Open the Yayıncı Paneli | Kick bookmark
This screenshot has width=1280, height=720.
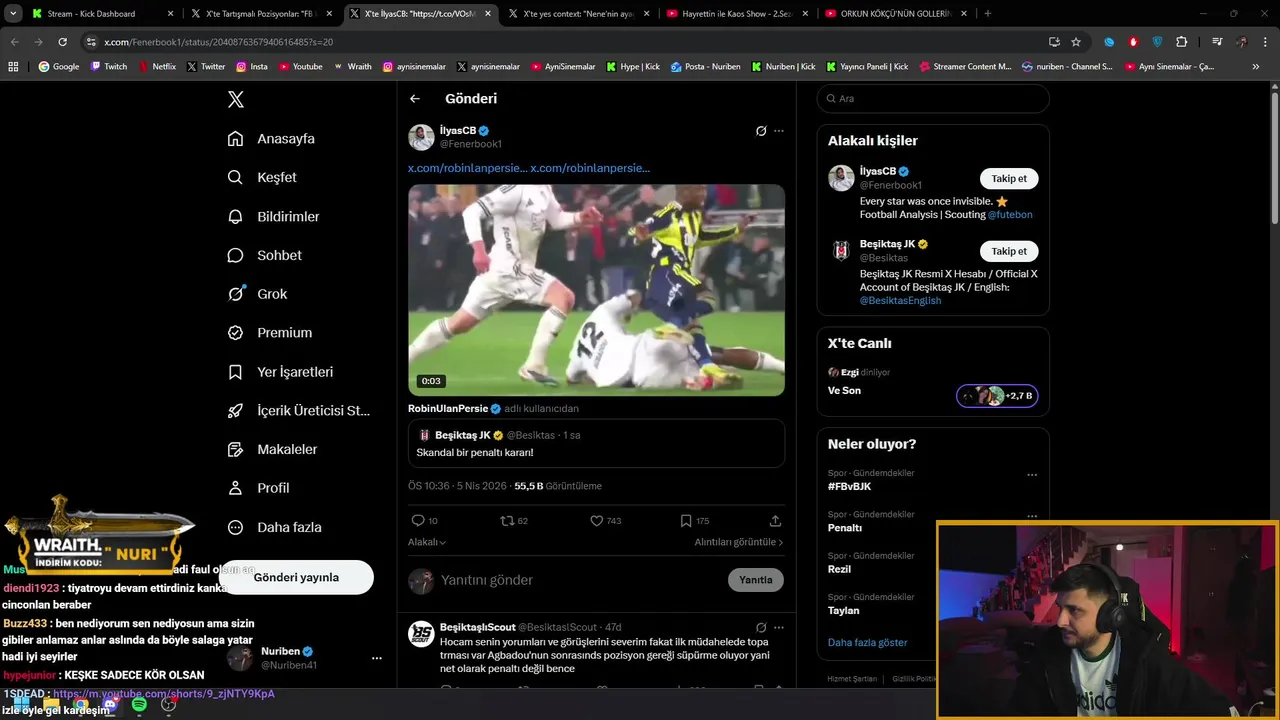[x=866, y=67]
